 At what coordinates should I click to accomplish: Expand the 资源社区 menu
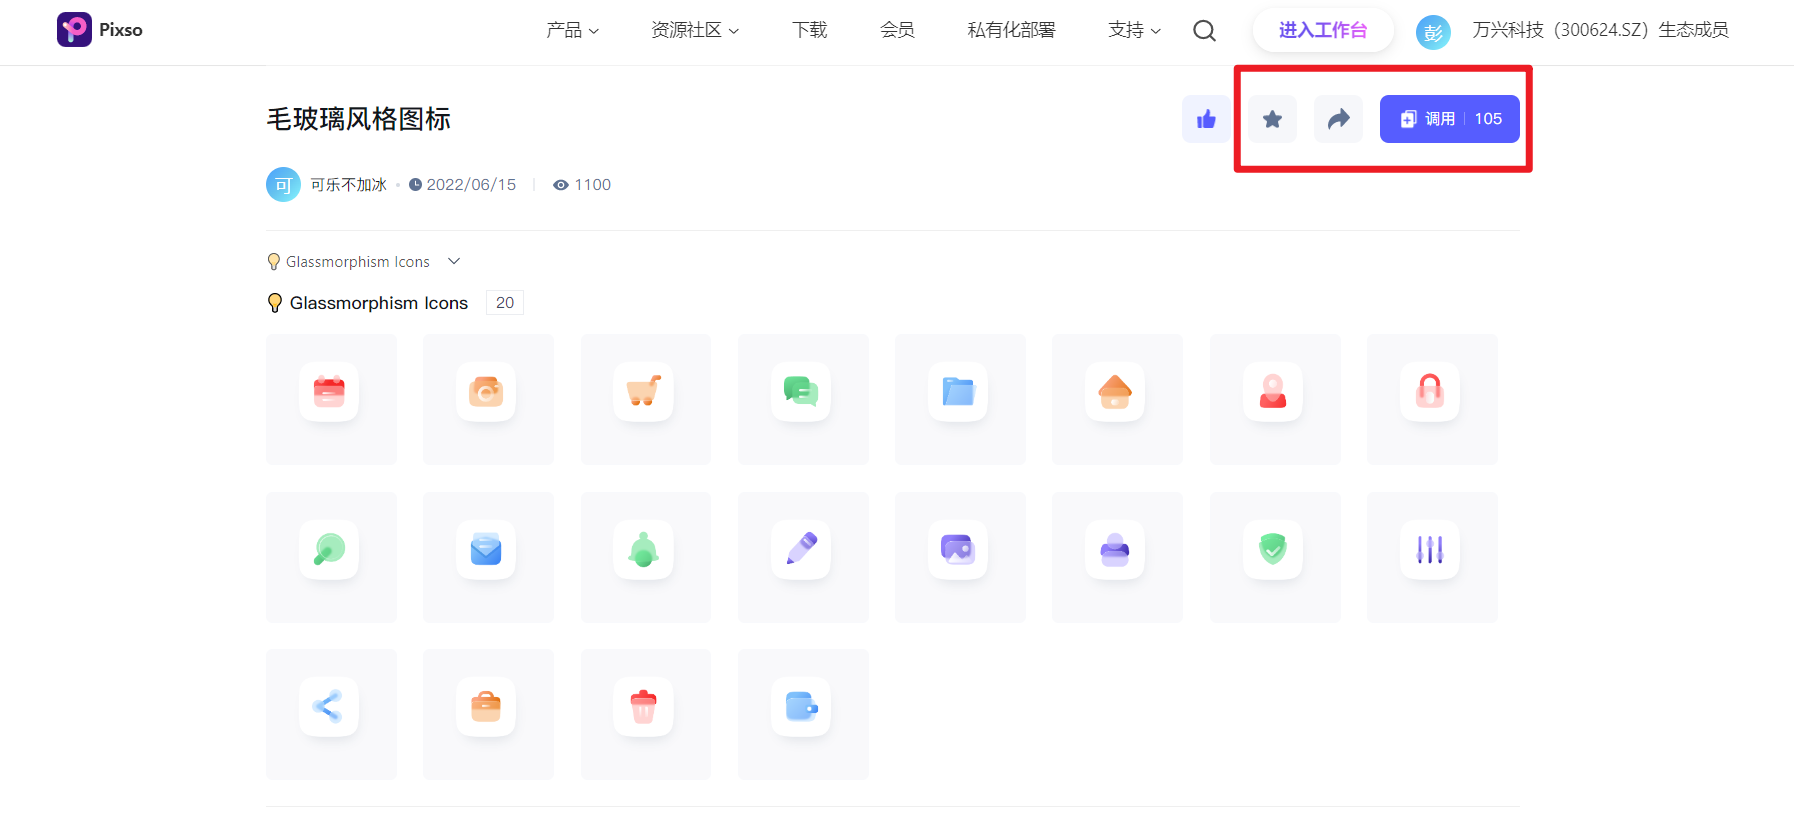tap(695, 30)
